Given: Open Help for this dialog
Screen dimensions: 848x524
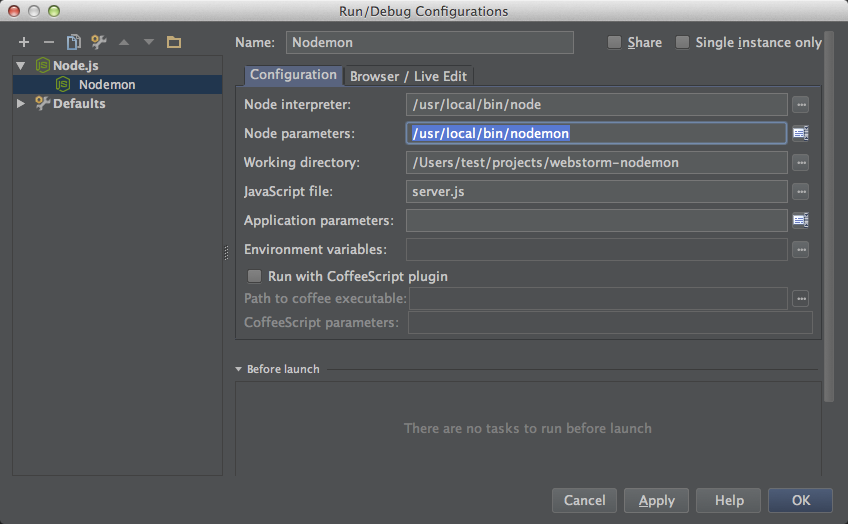Looking at the screenshot, I should 728,500.
